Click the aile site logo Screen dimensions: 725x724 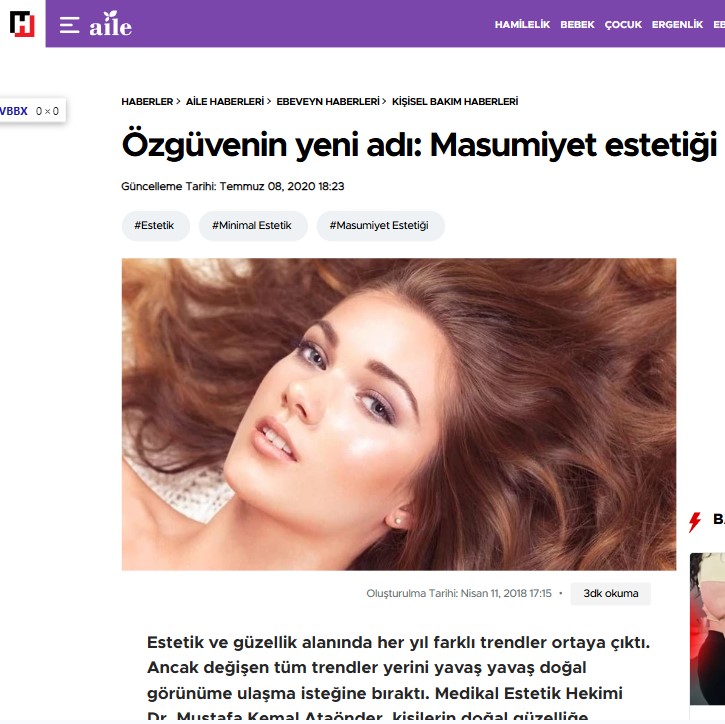111,24
